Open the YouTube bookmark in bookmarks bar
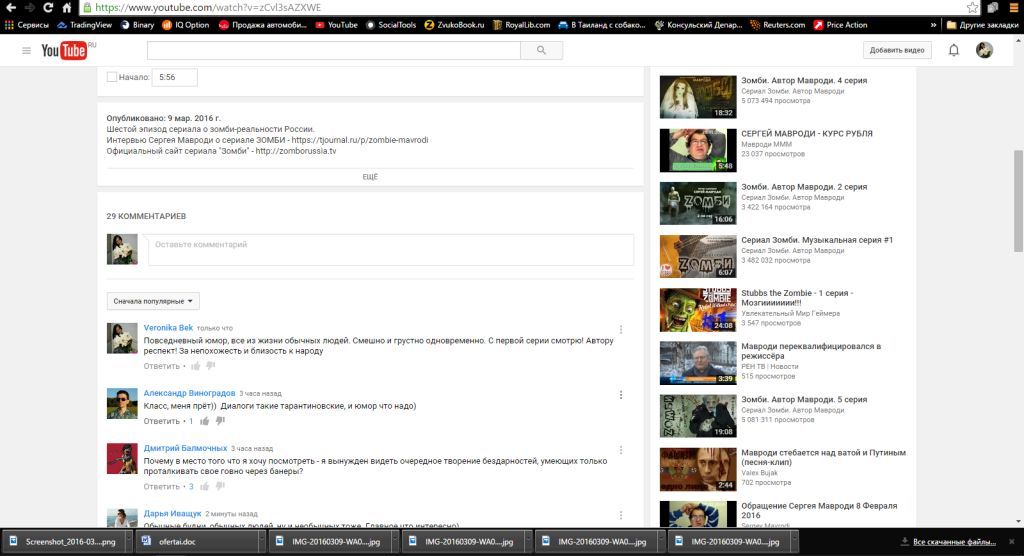The image size is (1024, 556). 336,25
